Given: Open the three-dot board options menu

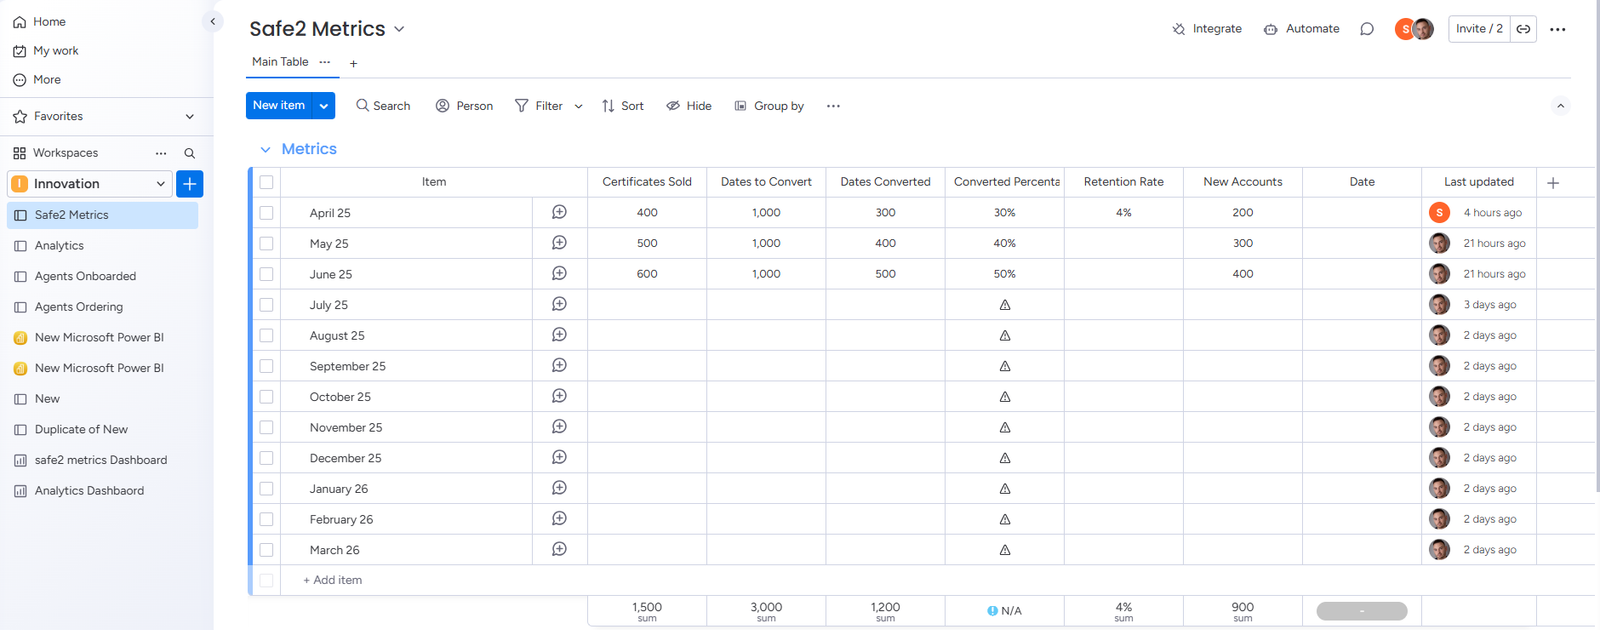Looking at the screenshot, I should (x=1557, y=29).
